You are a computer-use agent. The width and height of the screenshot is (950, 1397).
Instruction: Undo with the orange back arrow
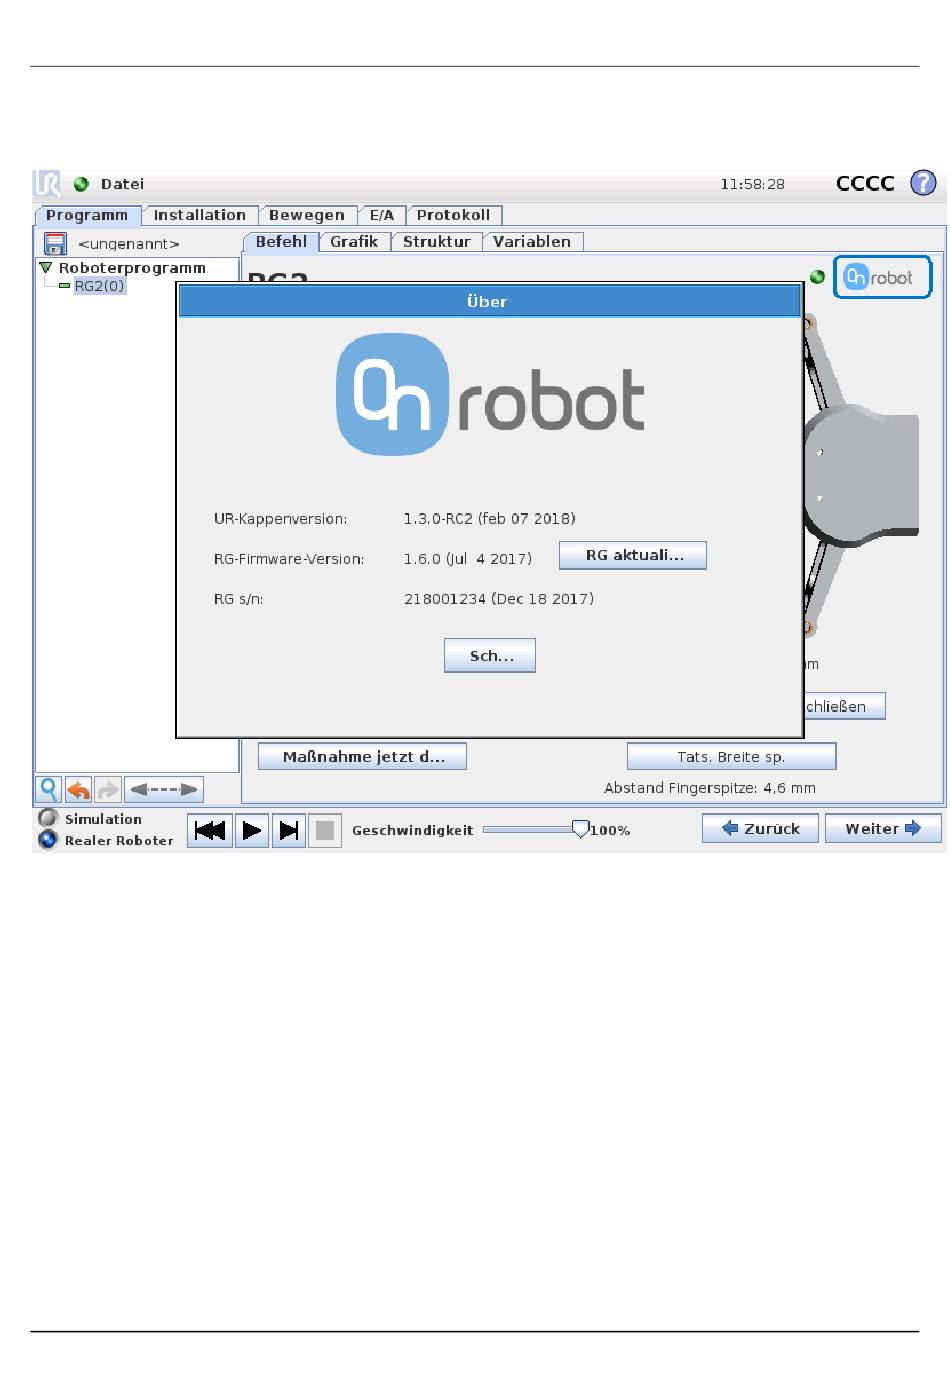[78, 789]
